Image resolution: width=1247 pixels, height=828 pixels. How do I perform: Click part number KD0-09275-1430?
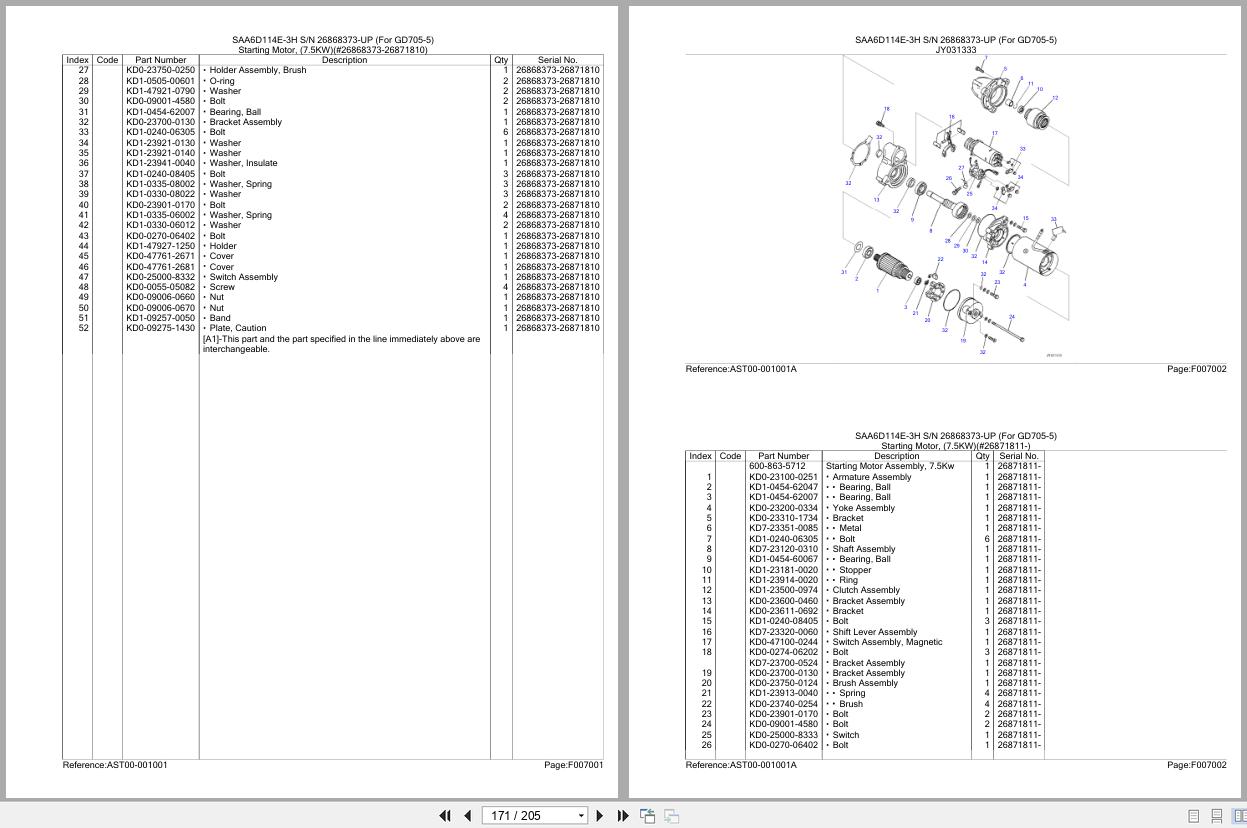click(x=160, y=328)
